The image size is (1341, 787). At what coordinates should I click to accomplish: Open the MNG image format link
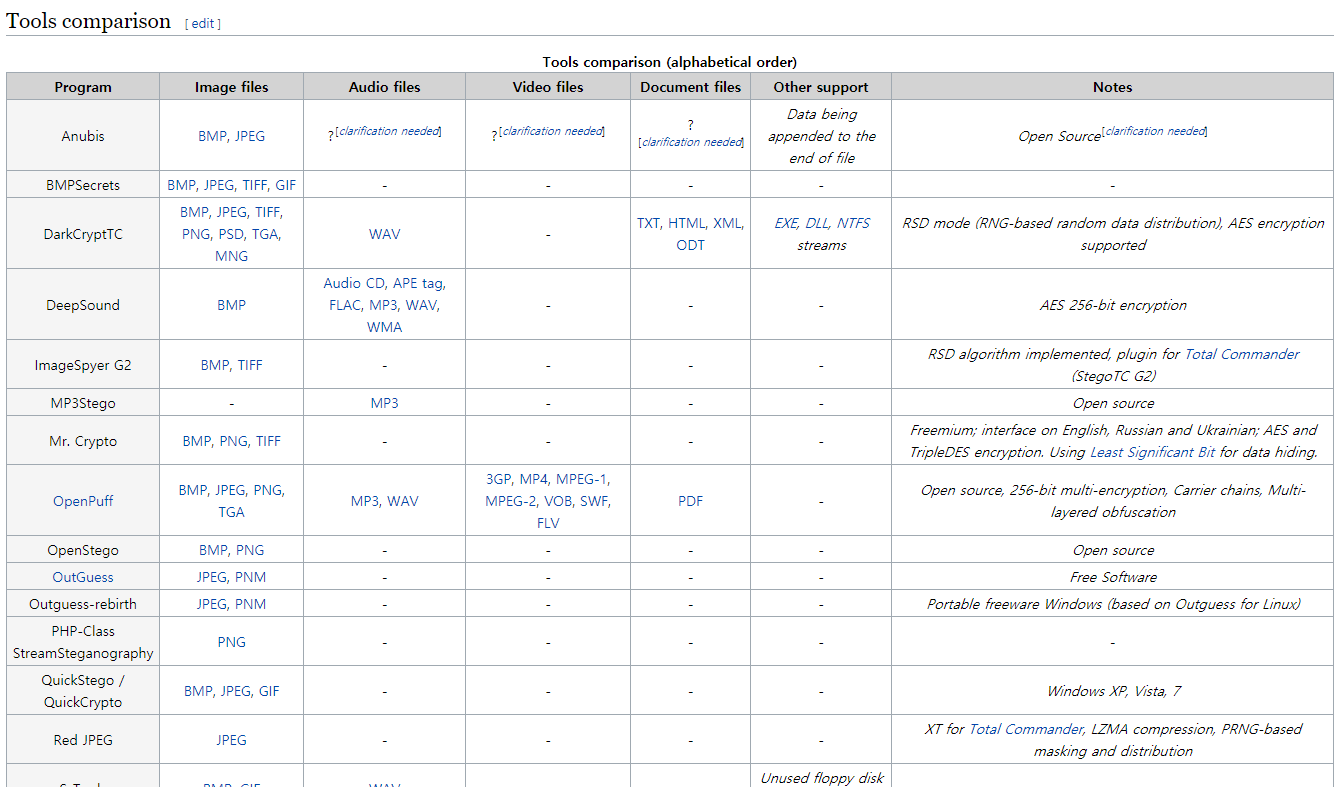231,256
